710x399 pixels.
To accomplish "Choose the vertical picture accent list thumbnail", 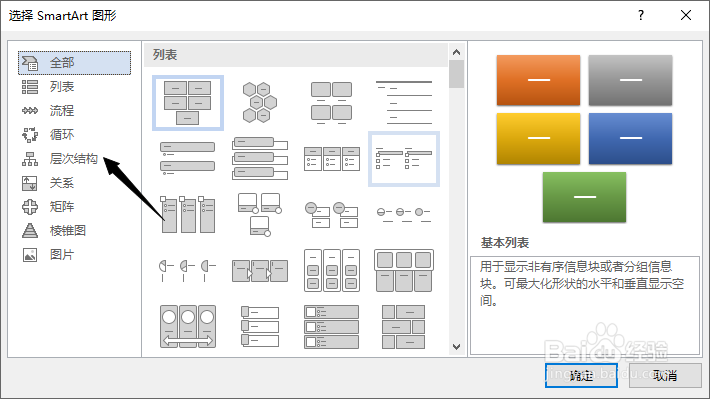I will coord(331,327).
